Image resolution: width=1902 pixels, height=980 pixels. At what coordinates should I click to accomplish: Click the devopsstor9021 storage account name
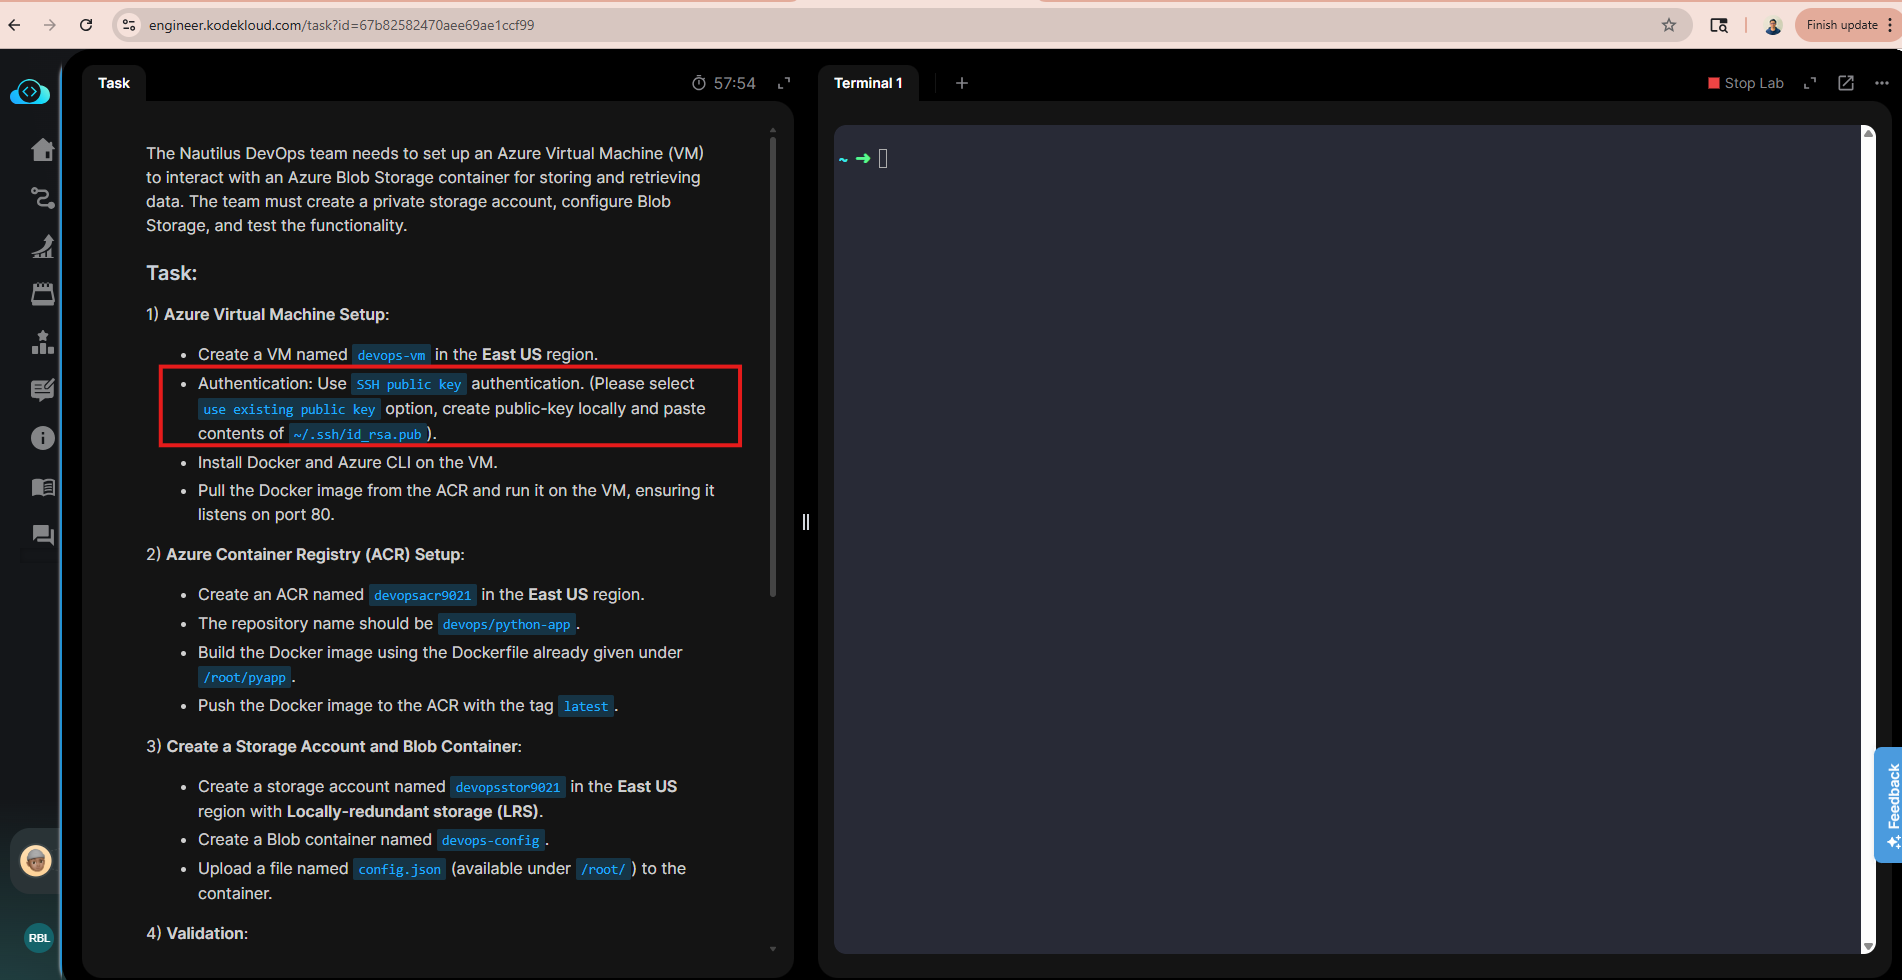[x=508, y=787]
